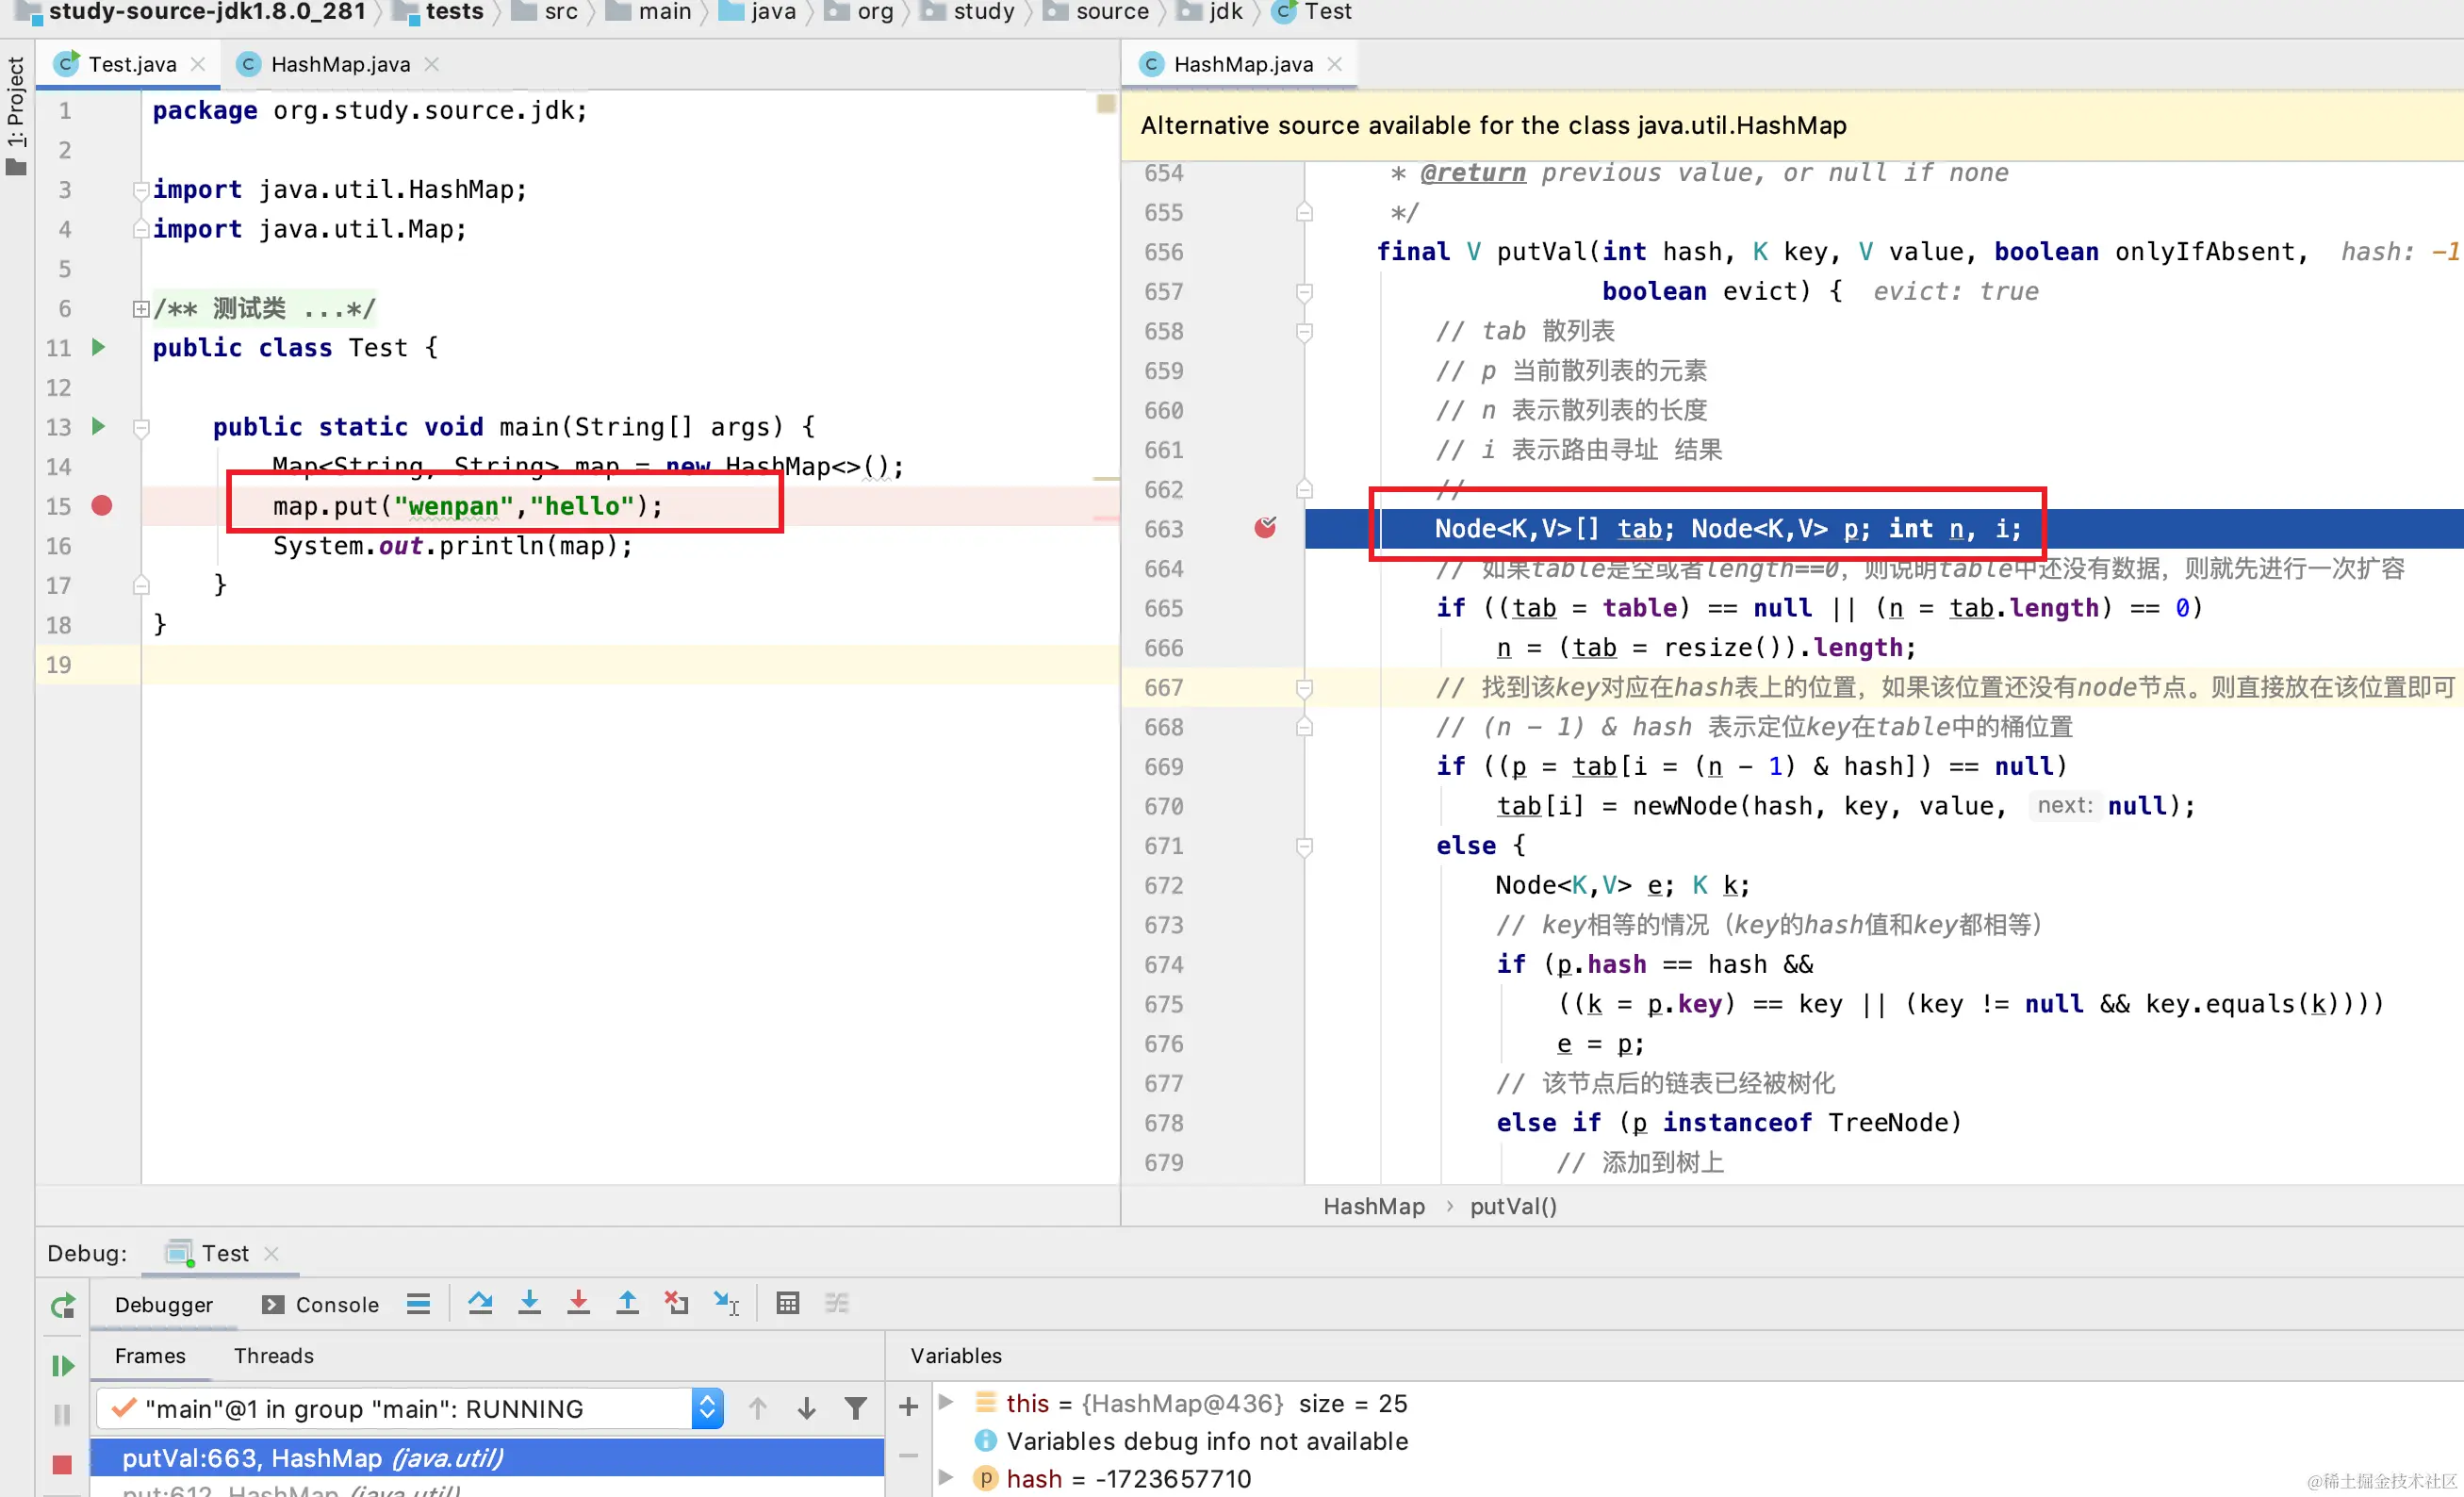2464x1497 pixels.
Task: Click the Resume Program icon
Action: tap(62, 1365)
